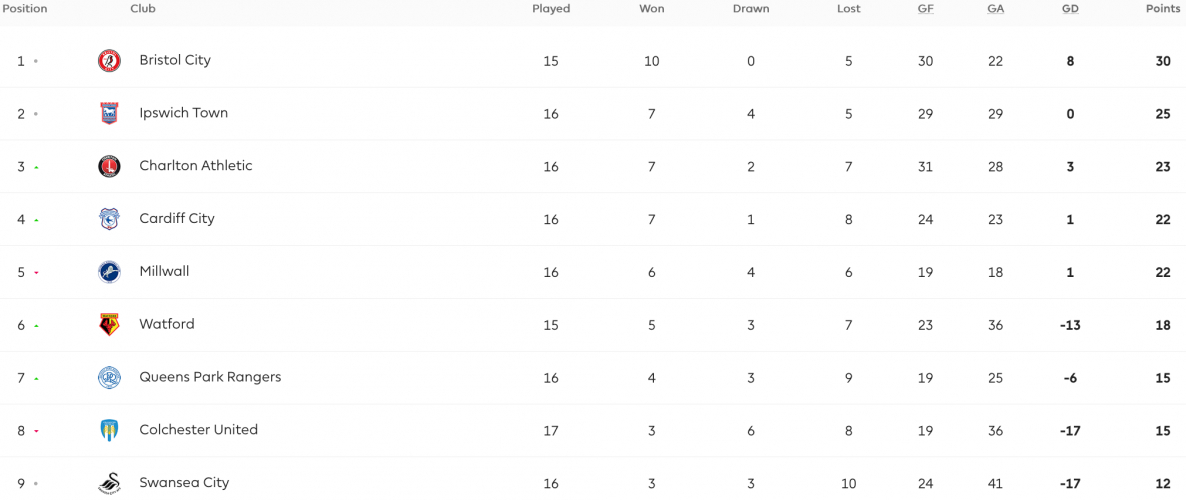The width and height of the screenshot is (1186, 500).
Task: Click the Cardiff City bluebird badge
Action: coord(109,219)
